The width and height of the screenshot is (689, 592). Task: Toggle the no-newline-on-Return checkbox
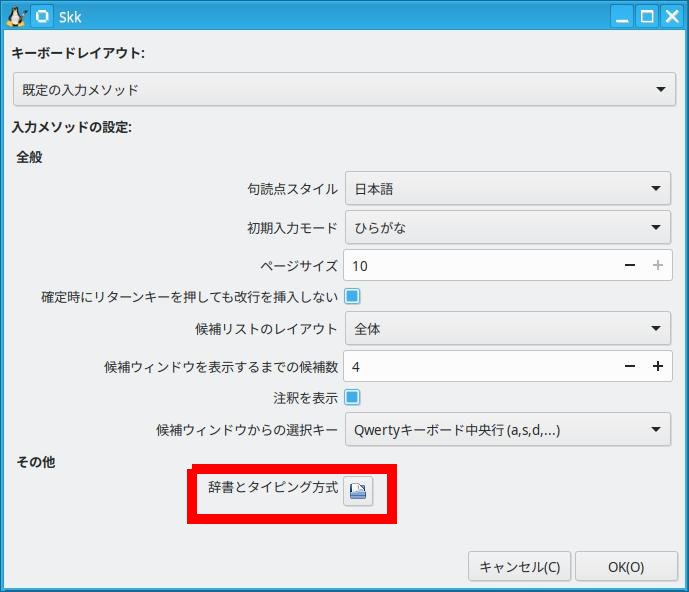[352, 297]
